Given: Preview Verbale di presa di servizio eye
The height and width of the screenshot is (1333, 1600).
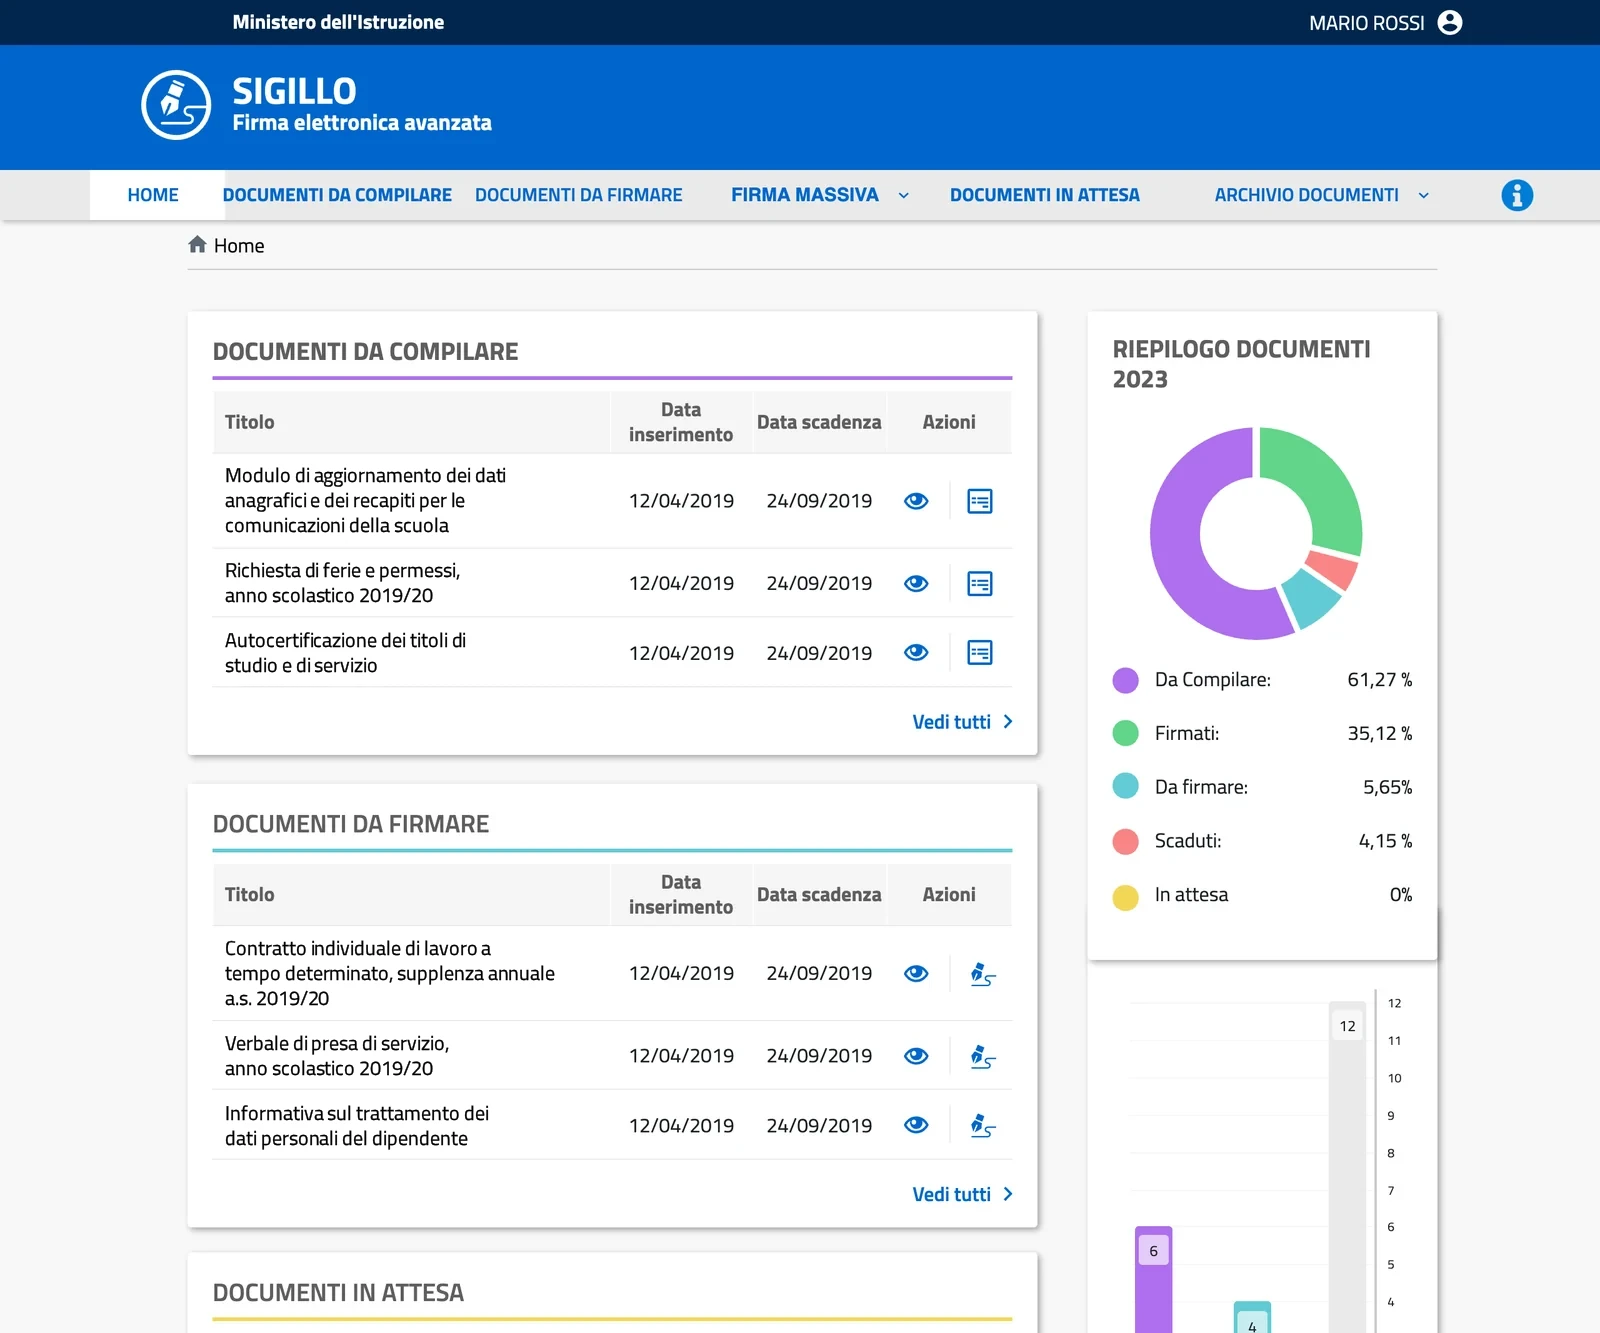Looking at the screenshot, I should (x=916, y=1056).
